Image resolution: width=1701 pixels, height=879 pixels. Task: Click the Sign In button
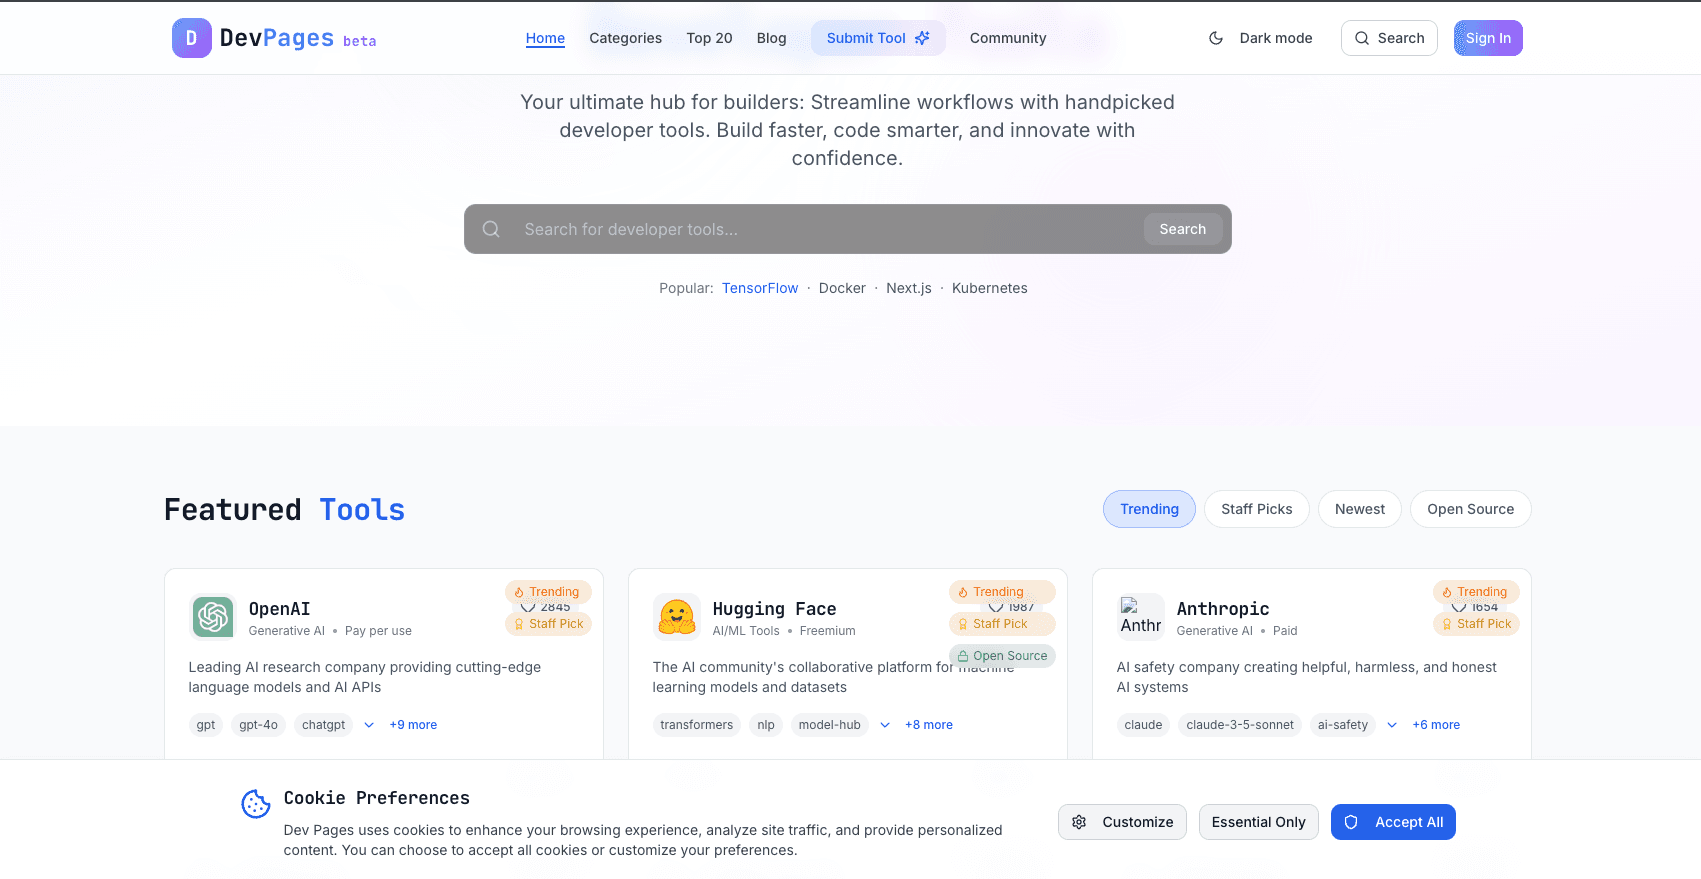click(x=1488, y=38)
